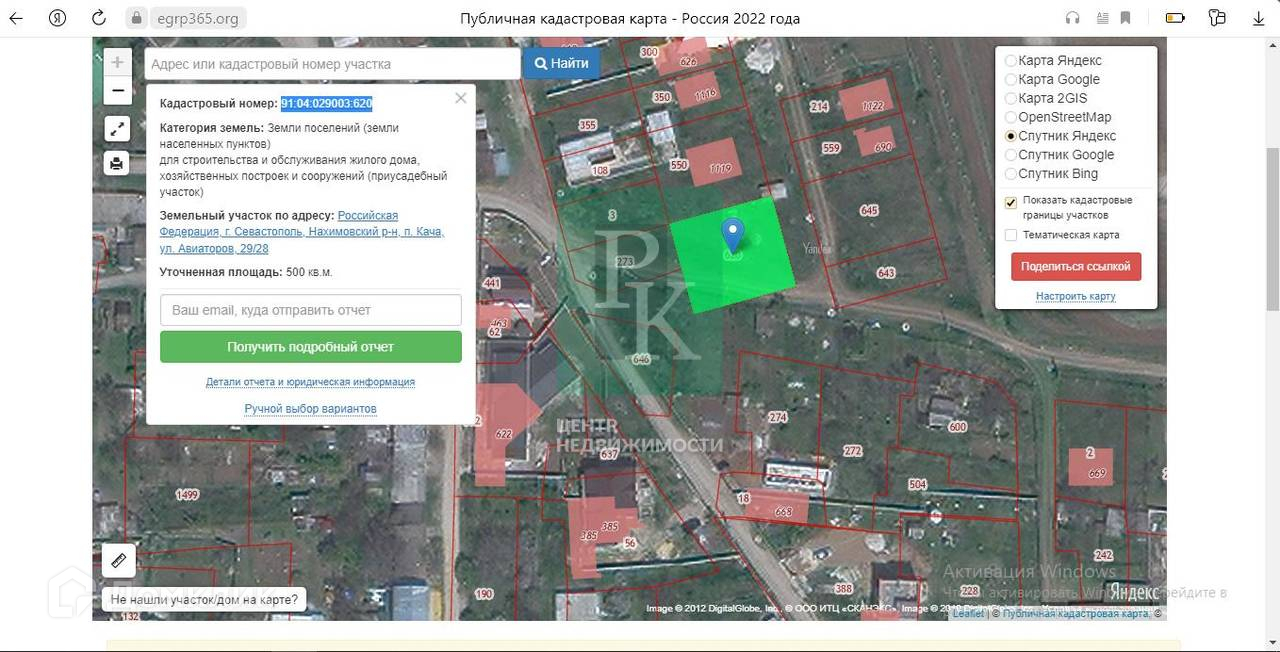This screenshot has height=652, width=1280.
Task: Click the email input field for report
Action: pyautogui.click(x=310, y=310)
